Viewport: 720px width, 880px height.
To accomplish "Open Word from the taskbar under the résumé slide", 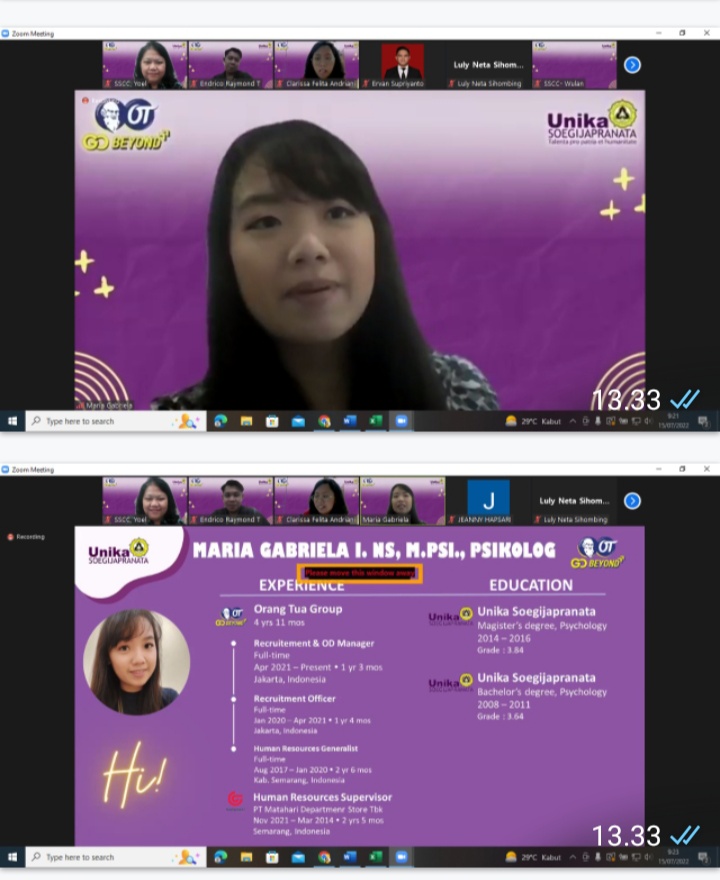I will click(350, 857).
